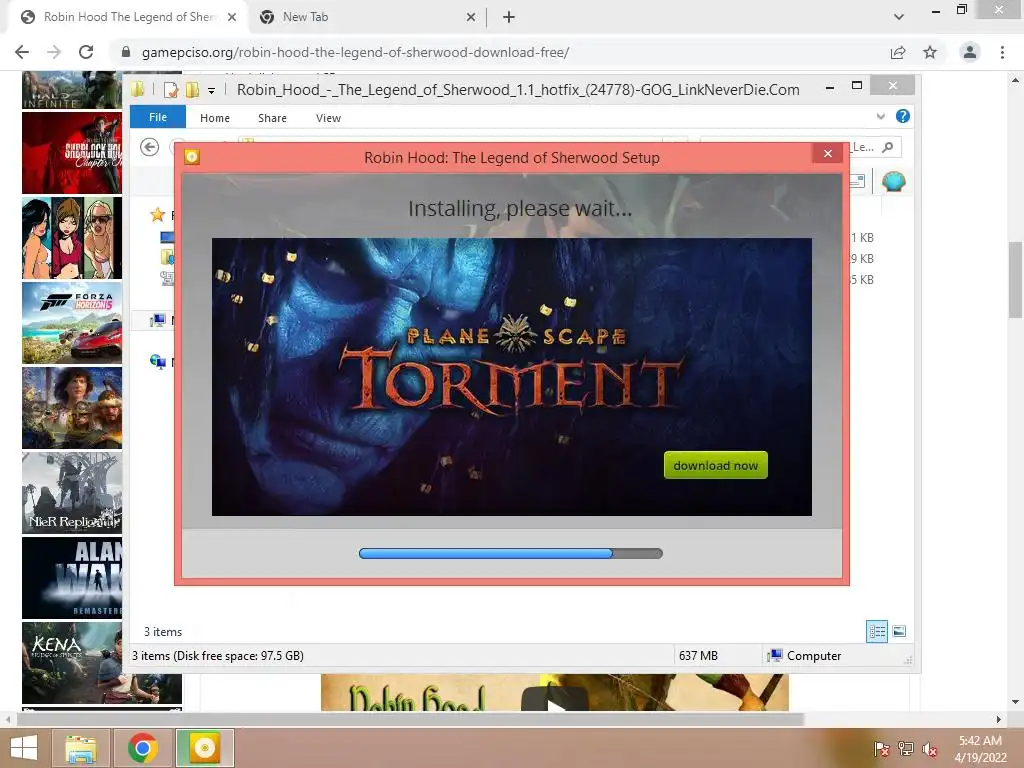Viewport: 1024px width, 768px height.
Task: Open the GTA Trilogy game thumbnail
Action: point(72,238)
